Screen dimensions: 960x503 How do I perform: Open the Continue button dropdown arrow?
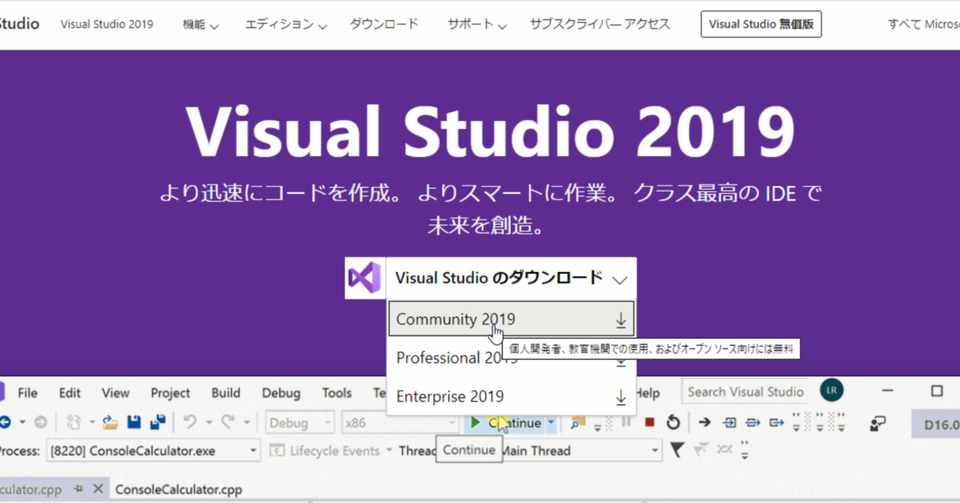pyautogui.click(x=550, y=422)
